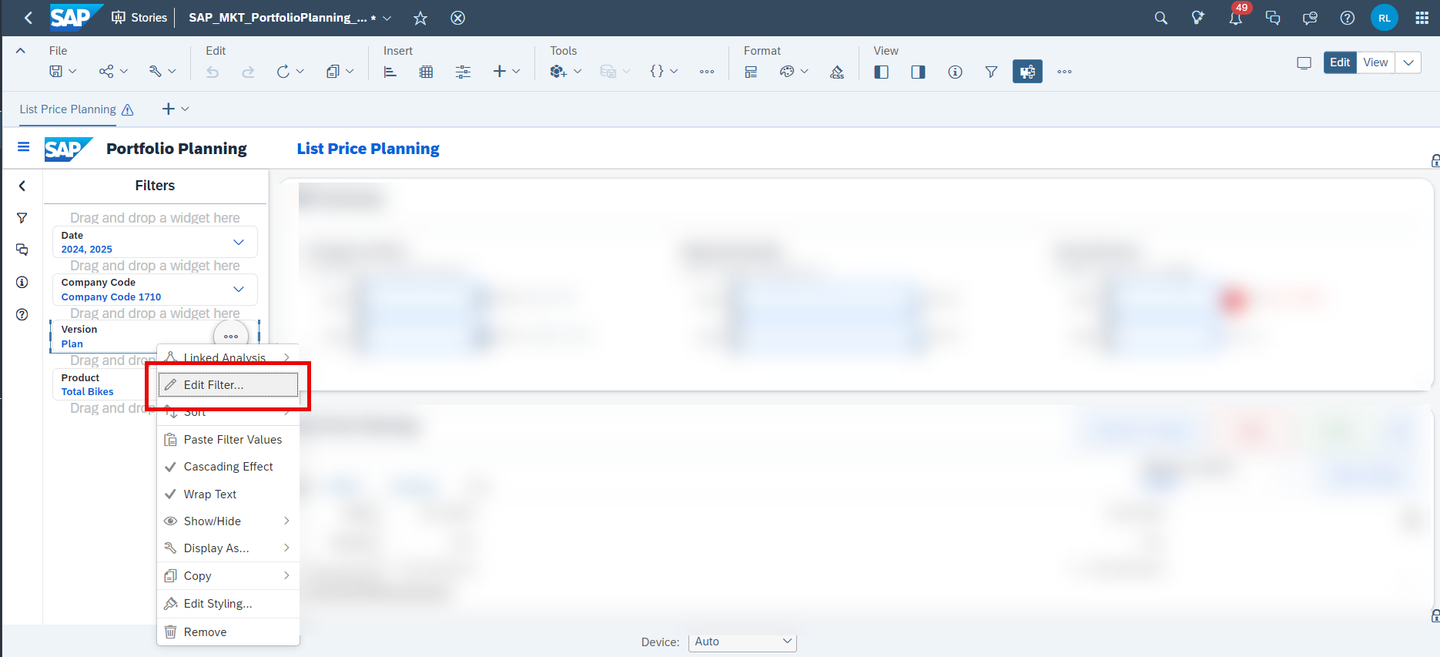The width and height of the screenshot is (1440, 657).
Task: Toggle the Cascading Effect menu option
Action: pos(228,467)
